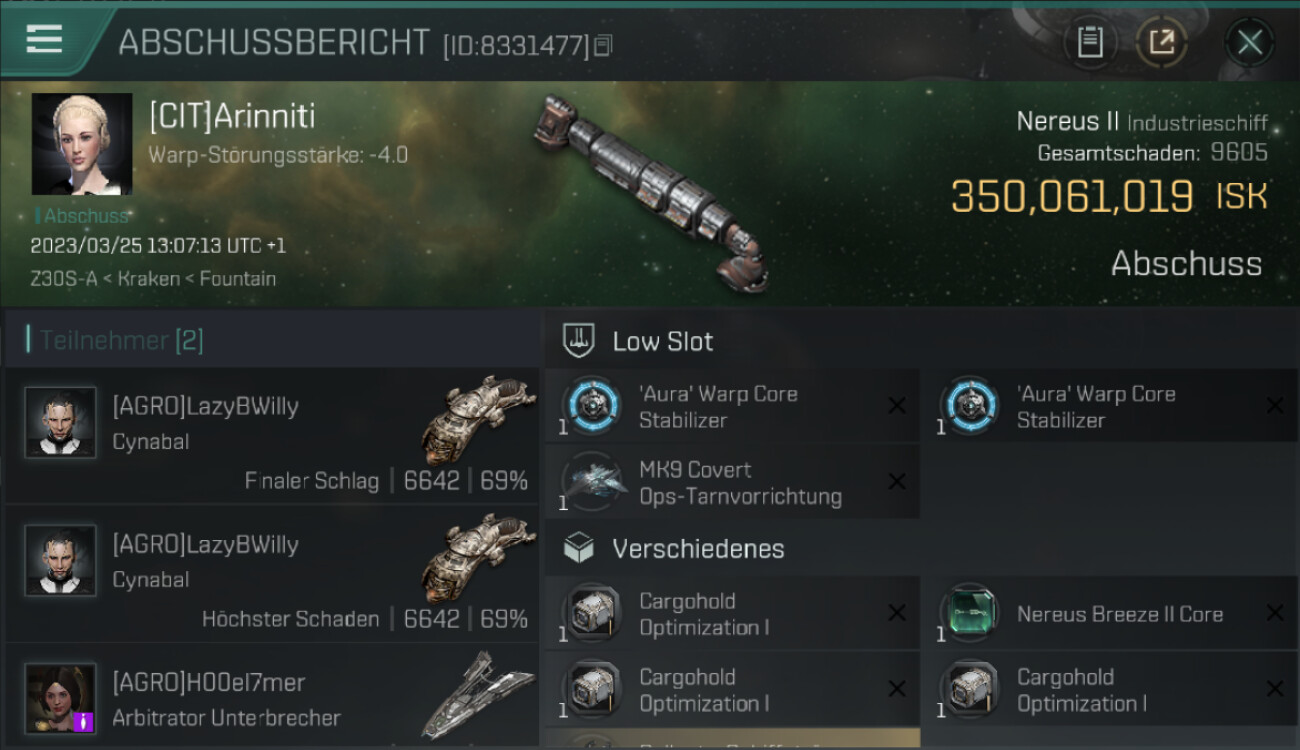The width and height of the screenshot is (1300, 750).
Task: Expand the Teilnehmer [2] participants header
Action: point(271,340)
